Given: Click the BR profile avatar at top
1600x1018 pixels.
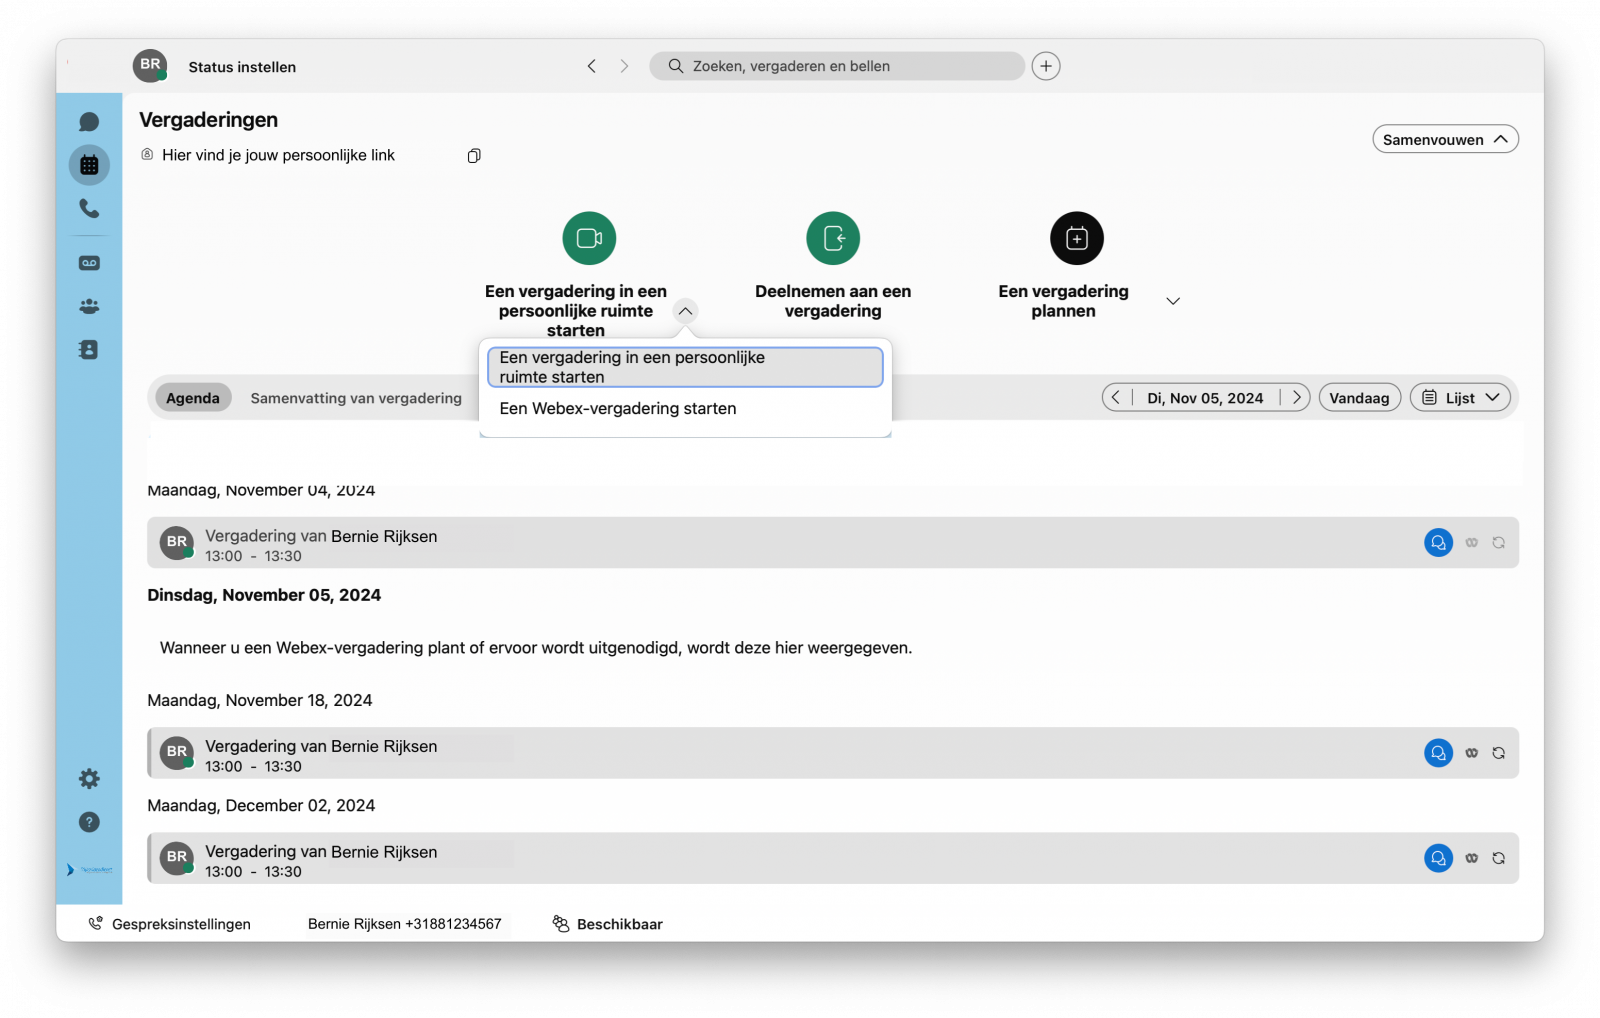Looking at the screenshot, I should coord(150,66).
